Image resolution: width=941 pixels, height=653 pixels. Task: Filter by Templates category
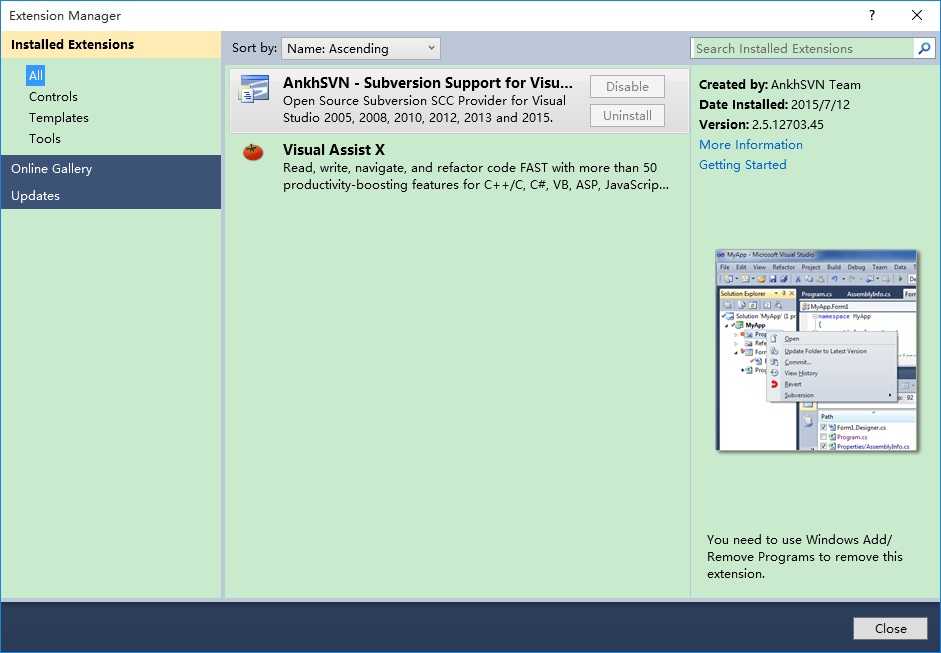pos(58,118)
